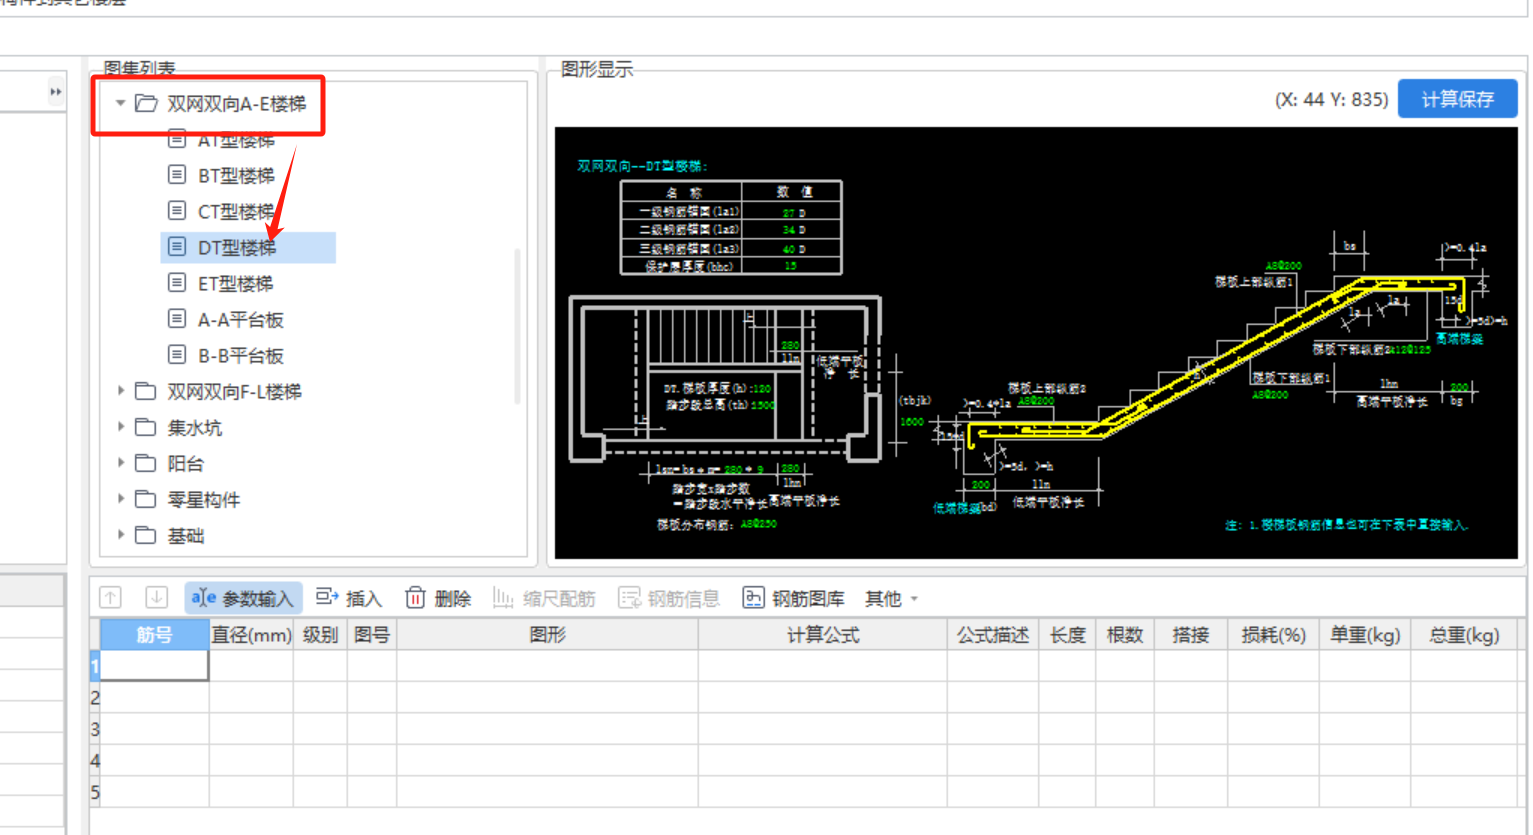The height and width of the screenshot is (835, 1533).
Task: Click the 长度 column header
Action: coord(1067,635)
